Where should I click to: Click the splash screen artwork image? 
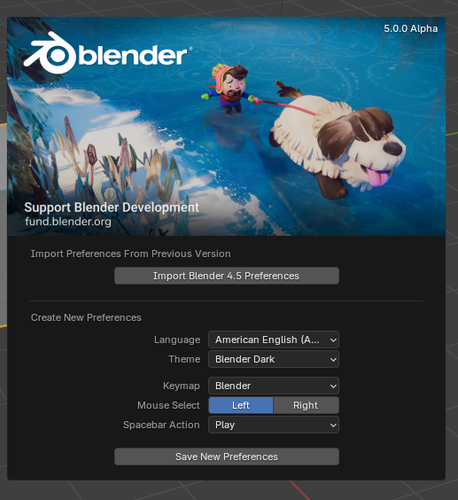226,127
